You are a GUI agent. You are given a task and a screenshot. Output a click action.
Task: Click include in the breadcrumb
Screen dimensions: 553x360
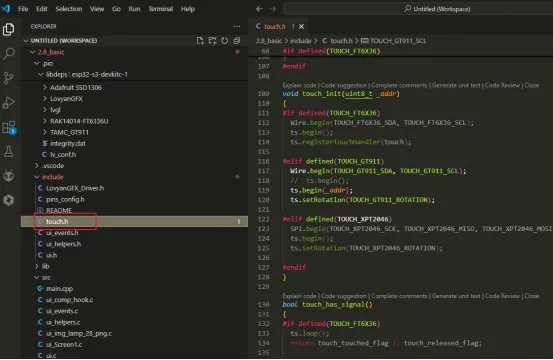300,41
